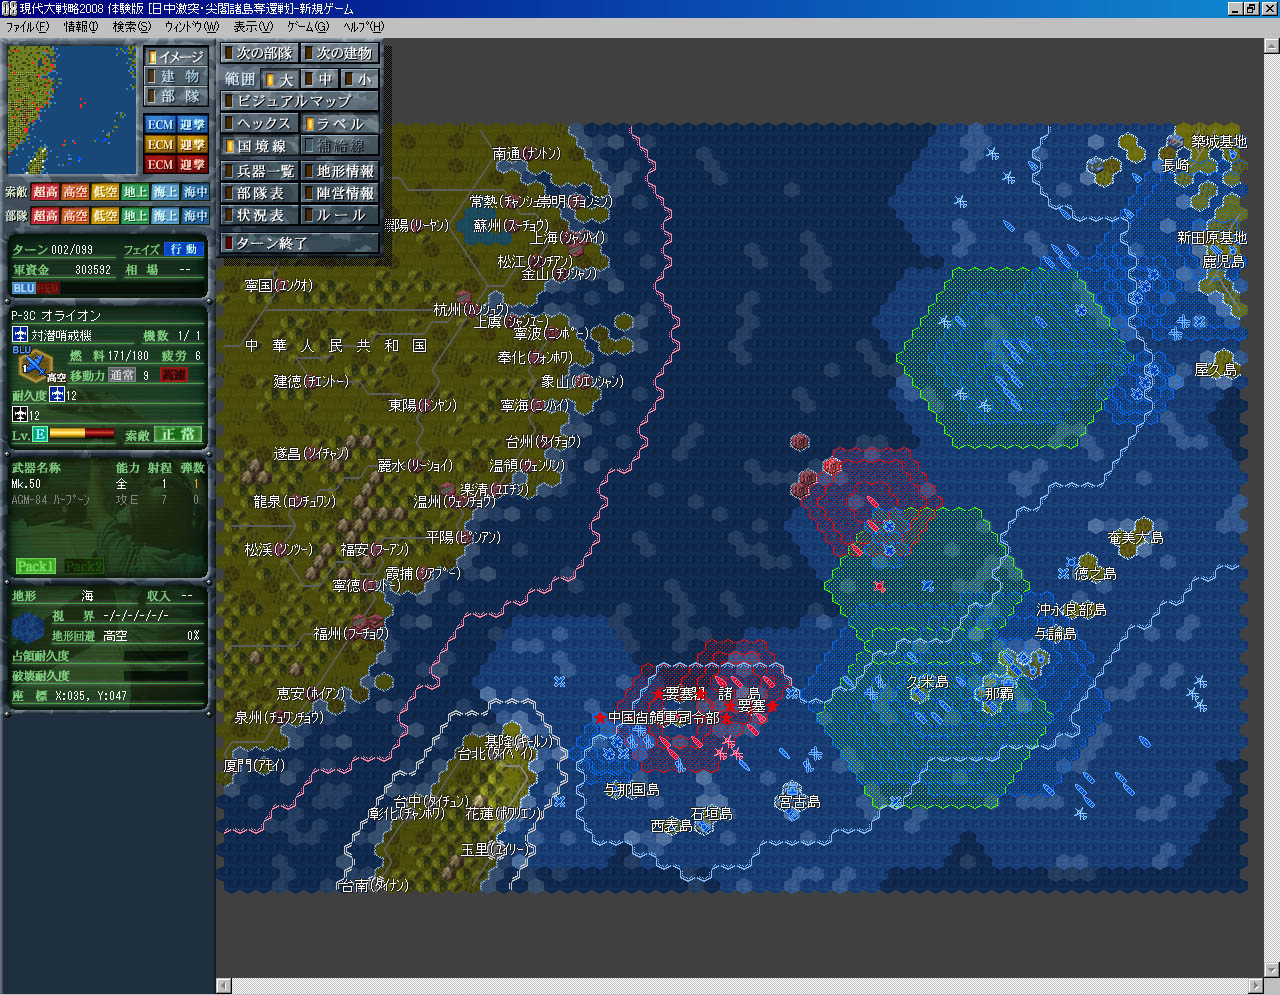
Task: Select the 部隊 minimap mode
Action: pyautogui.click(x=176, y=97)
